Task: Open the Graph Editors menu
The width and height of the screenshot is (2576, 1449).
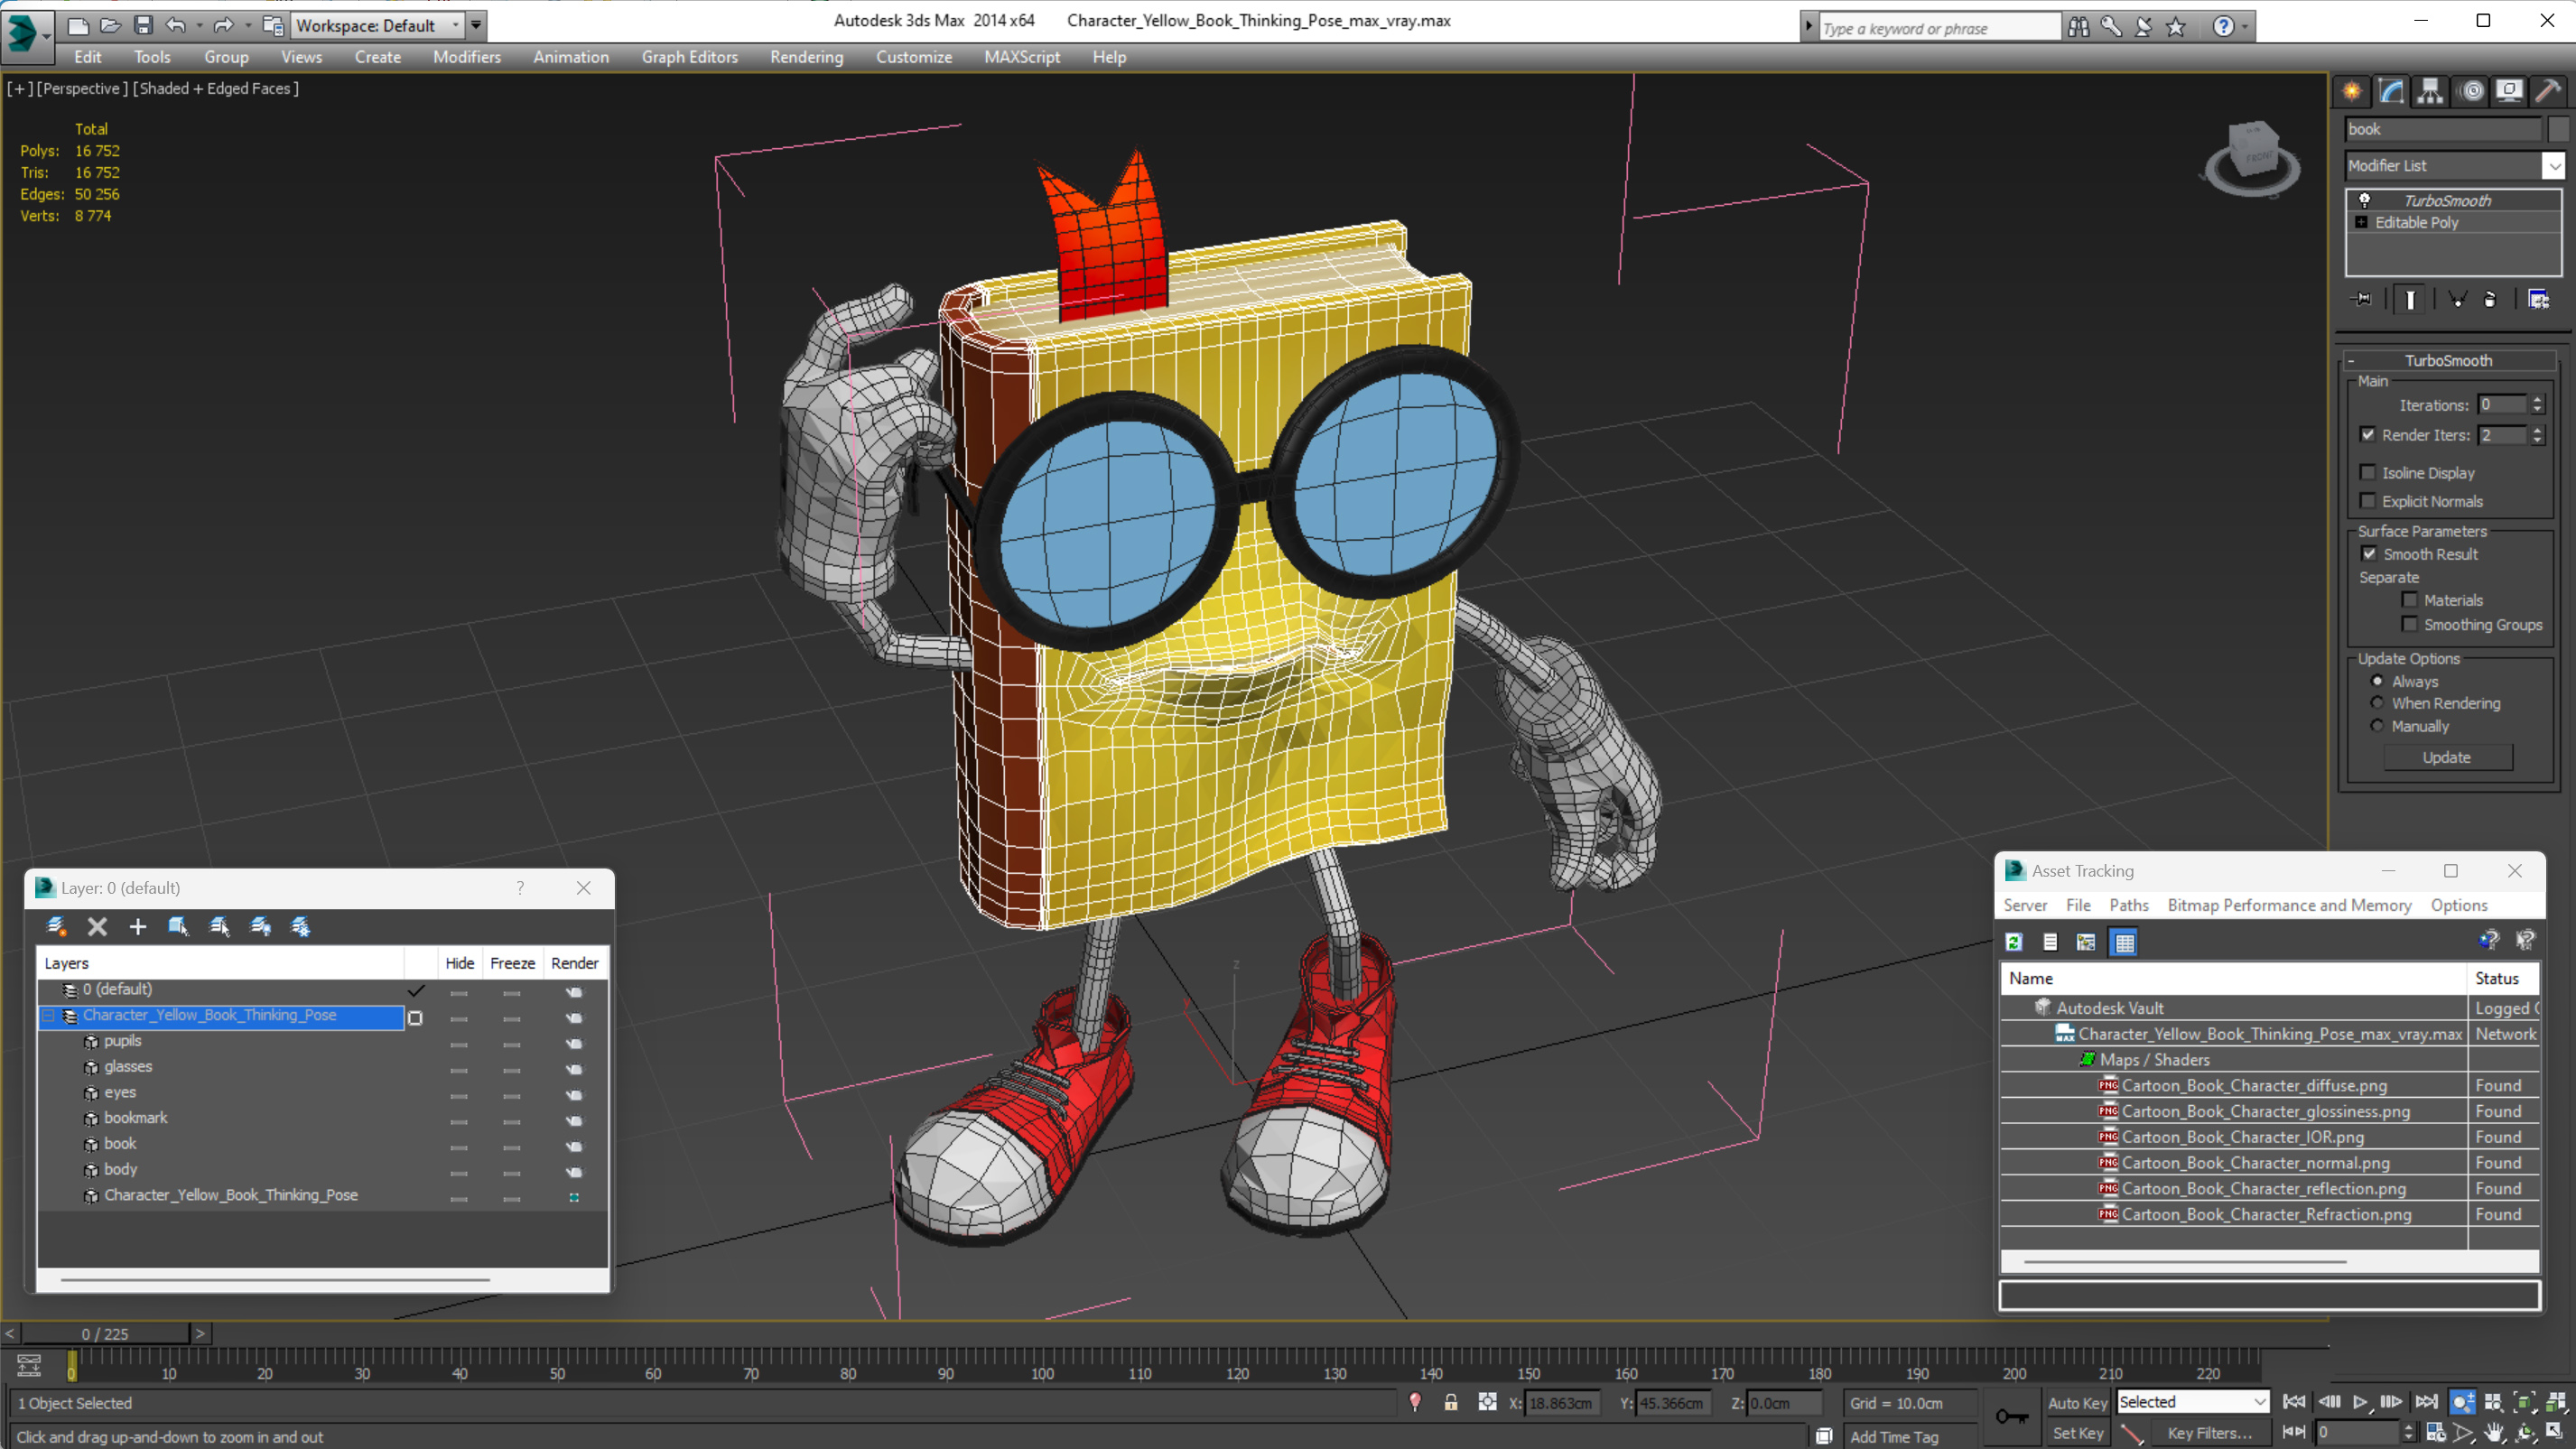Action: click(689, 57)
